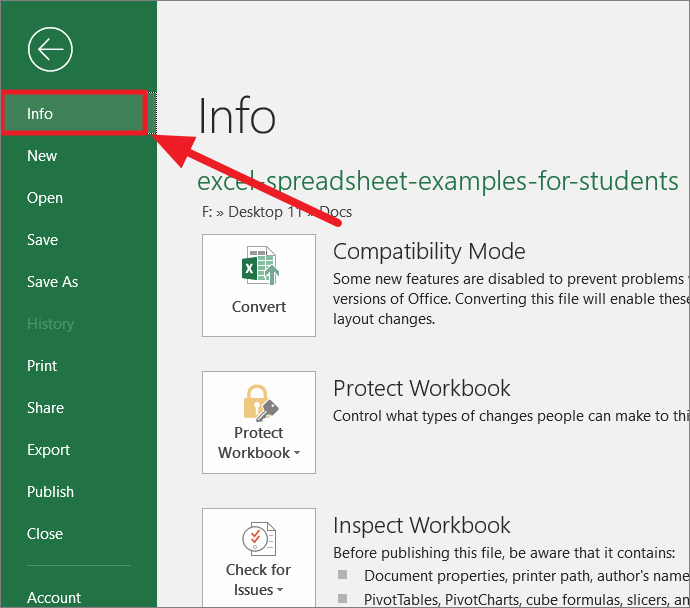Viewport: 690px width, 608px height.
Task: Click the 'Document properties, printer path' bullet text
Action: [526, 576]
